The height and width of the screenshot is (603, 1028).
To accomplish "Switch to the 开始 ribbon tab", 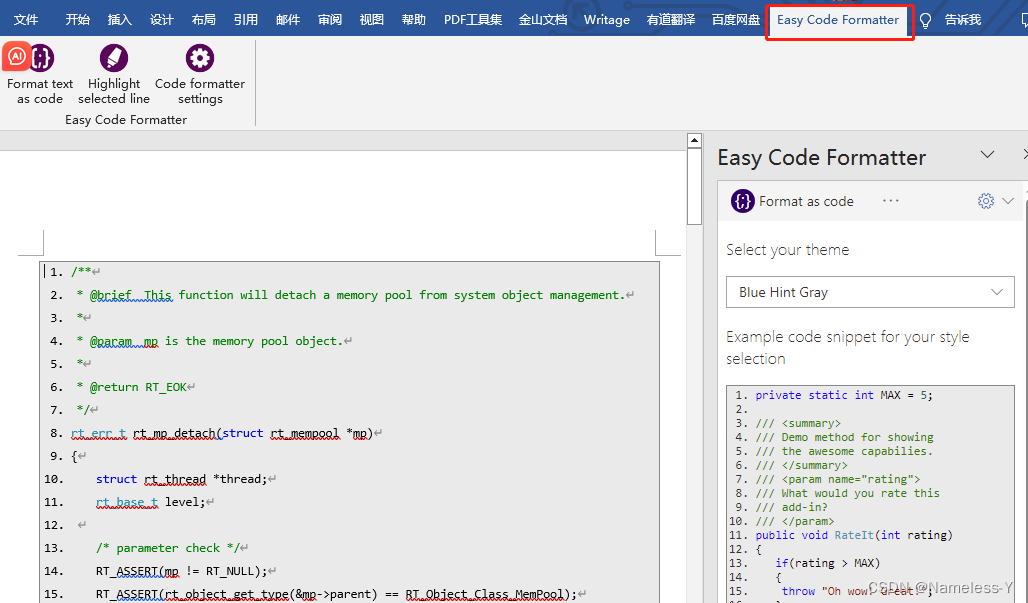I will 77,20.
